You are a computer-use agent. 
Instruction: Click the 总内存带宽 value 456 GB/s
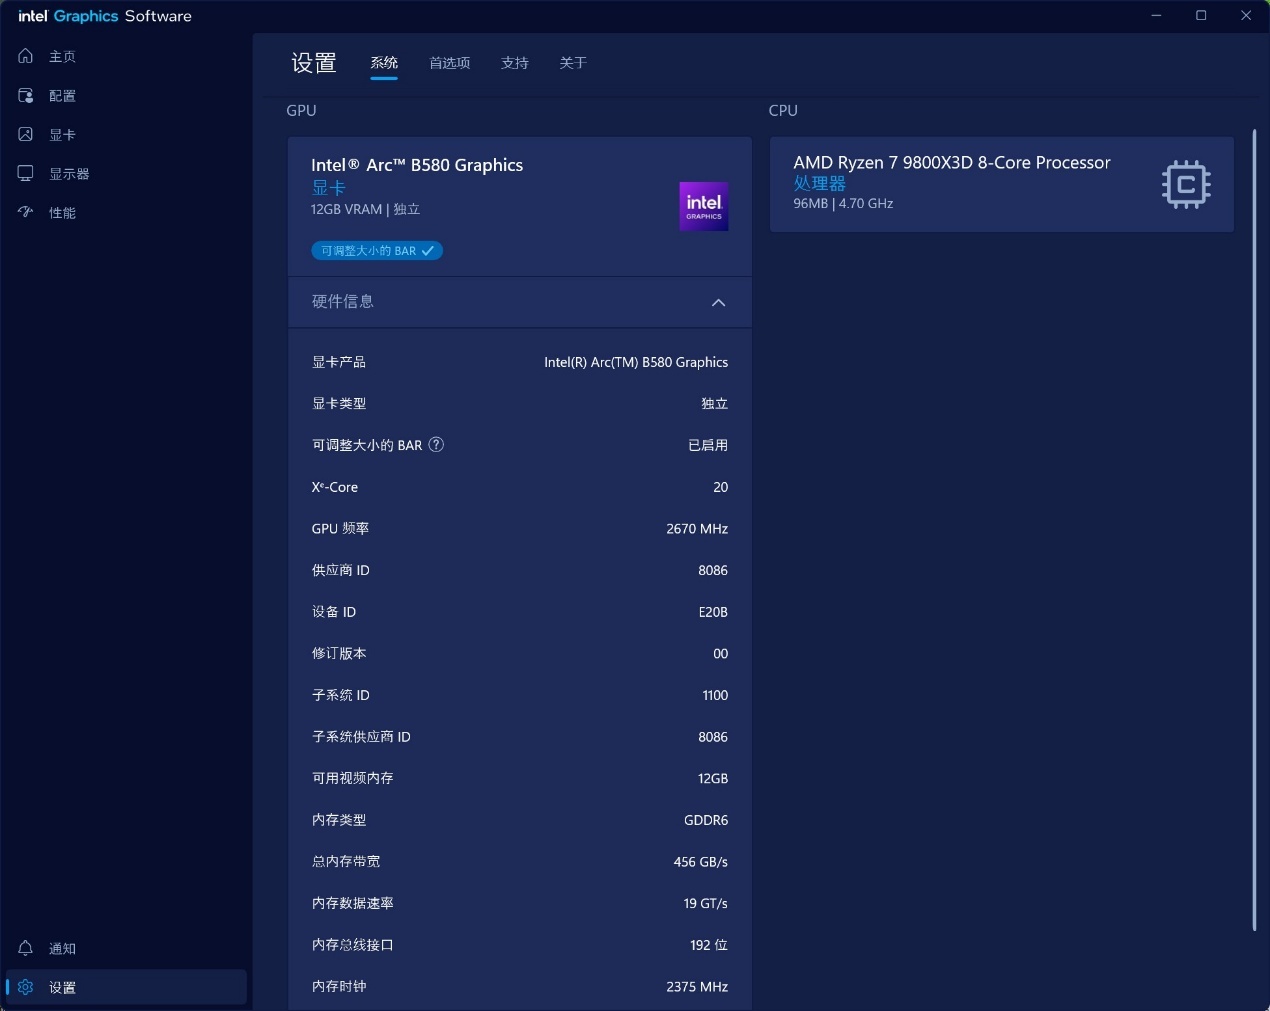click(701, 862)
